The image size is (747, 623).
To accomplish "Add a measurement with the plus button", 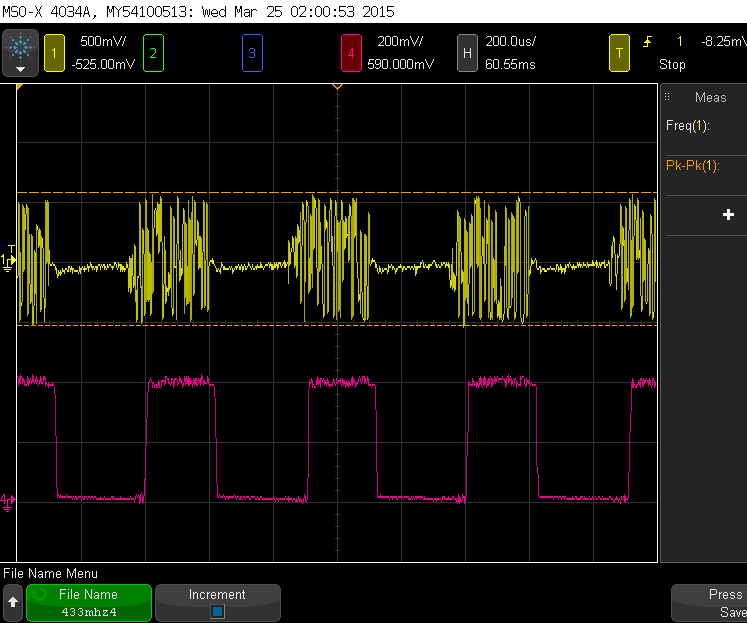I will click(x=728, y=214).
